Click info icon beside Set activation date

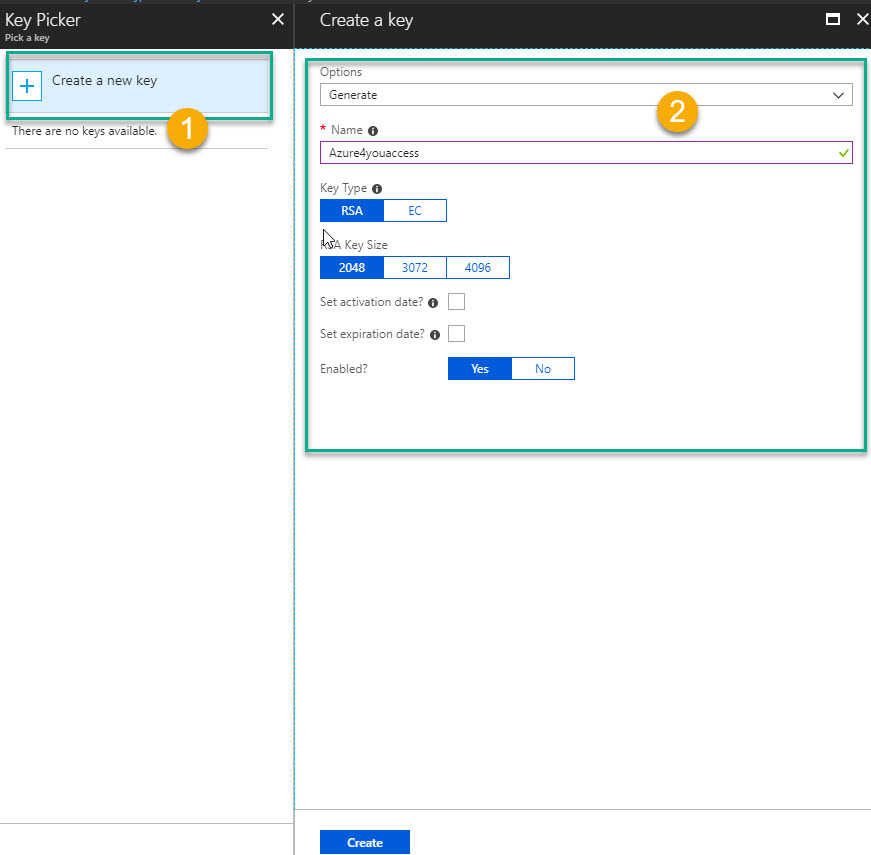(x=435, y=302)
